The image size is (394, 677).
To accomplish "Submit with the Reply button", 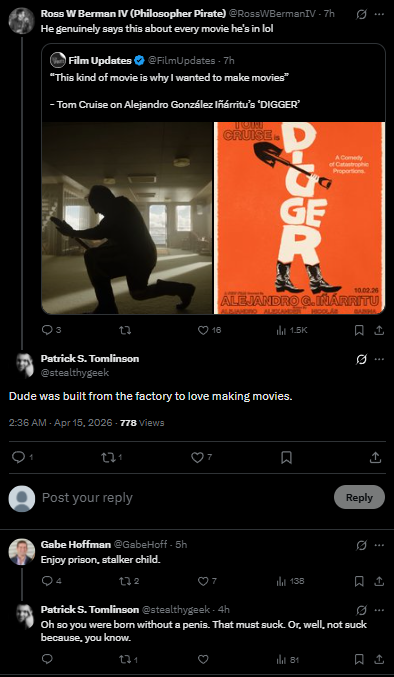I will (x=359, y=497).
